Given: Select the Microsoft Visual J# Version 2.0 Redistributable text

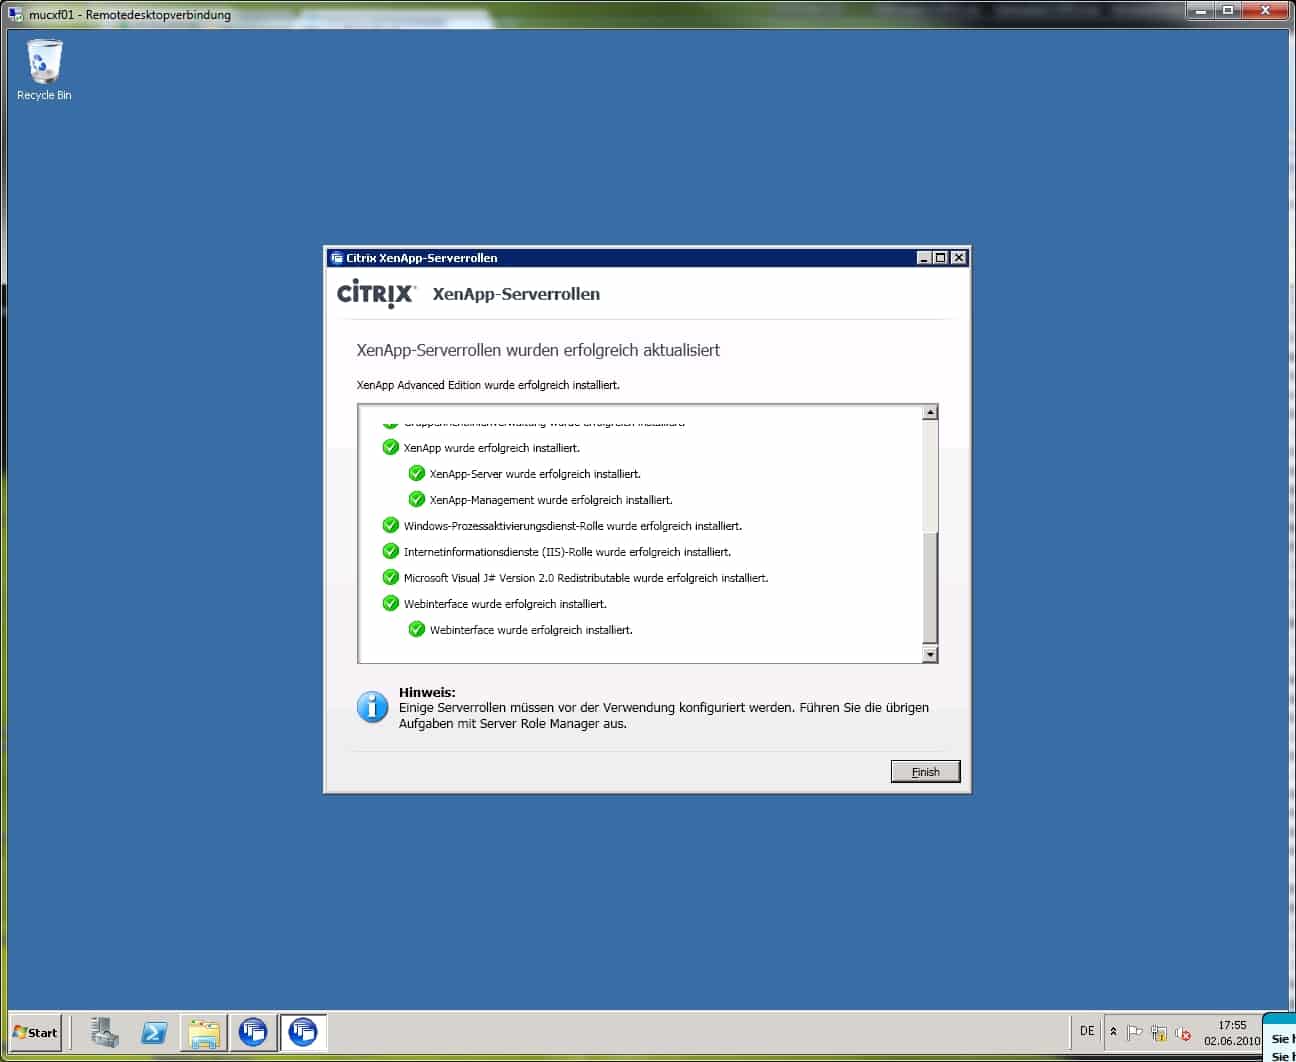Looking at the screenshot, I should 586,578.
